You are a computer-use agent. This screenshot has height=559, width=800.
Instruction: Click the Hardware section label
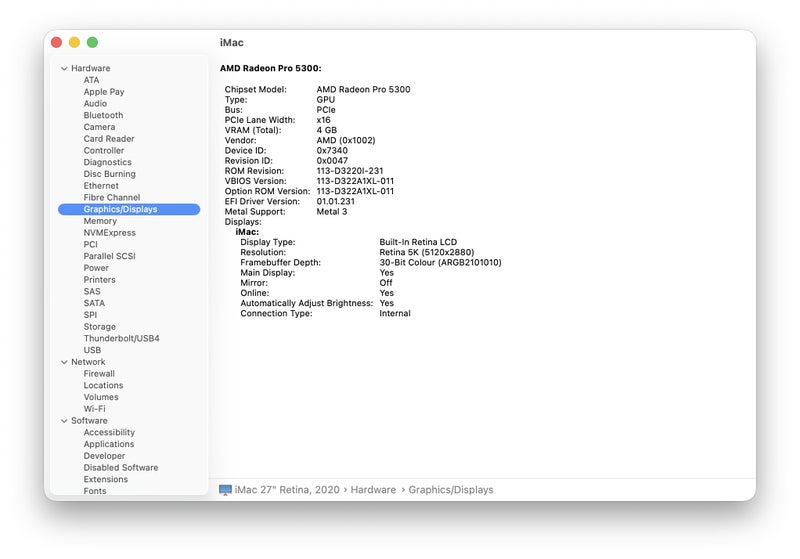pos(90,68)
